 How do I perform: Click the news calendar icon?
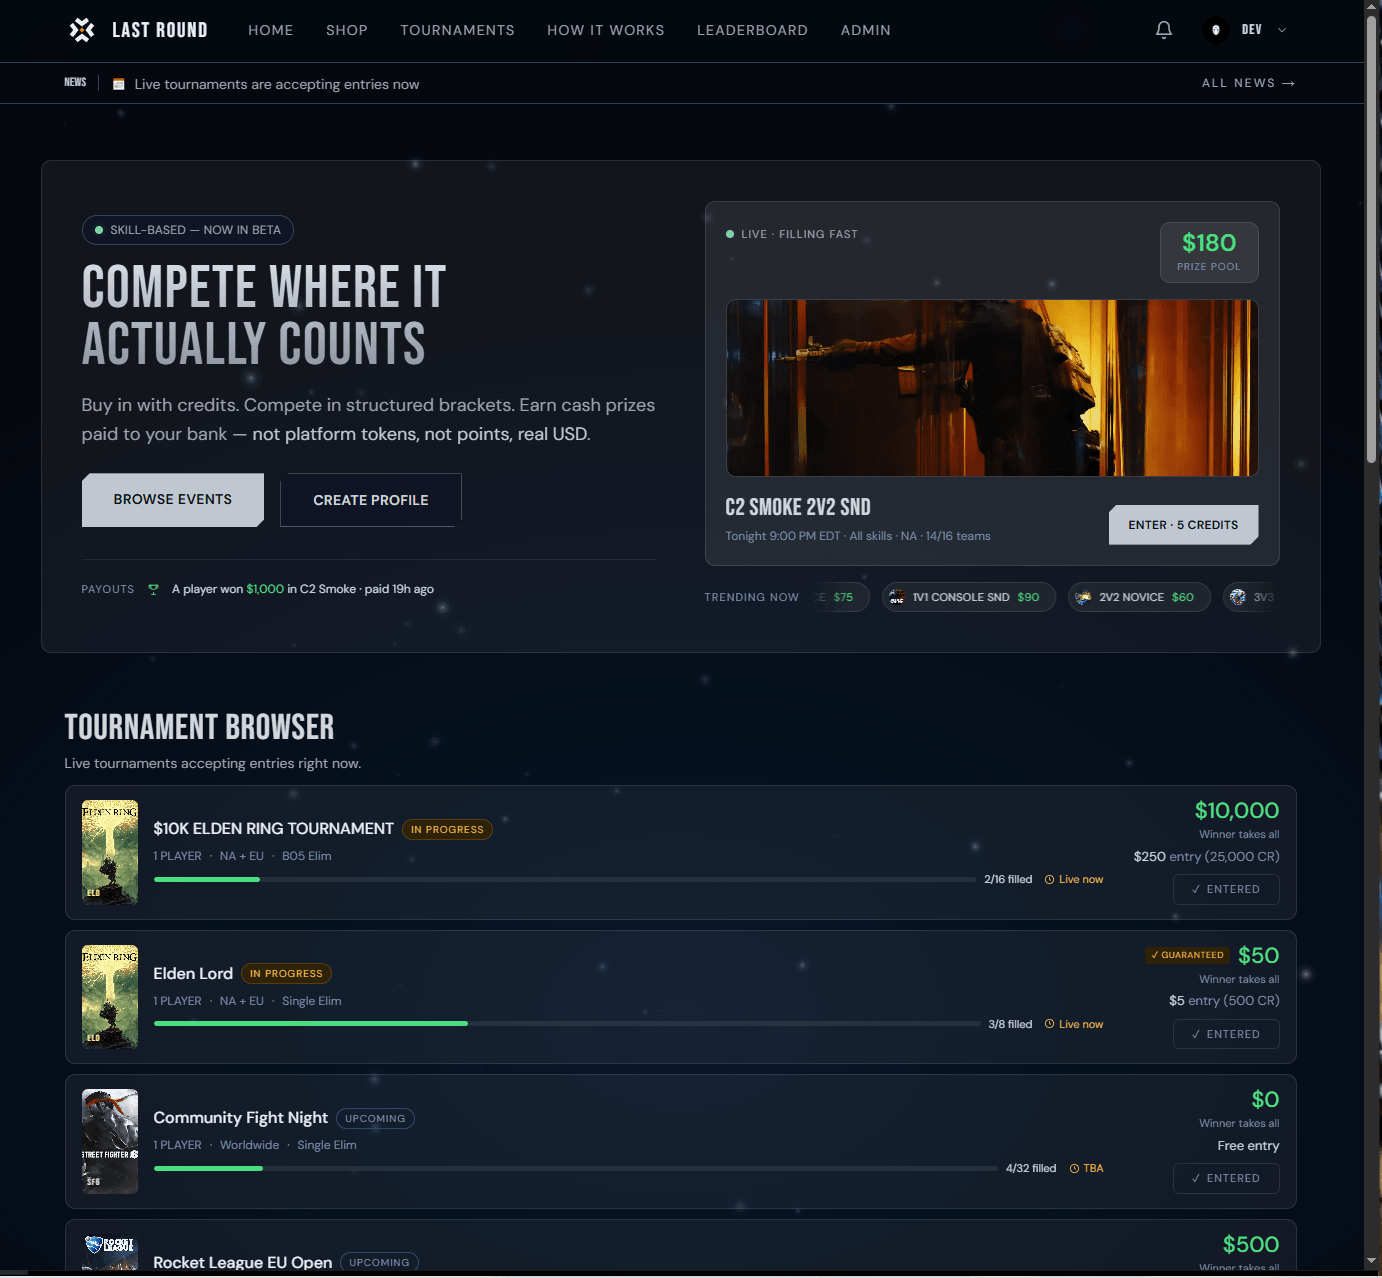(119, 84)
